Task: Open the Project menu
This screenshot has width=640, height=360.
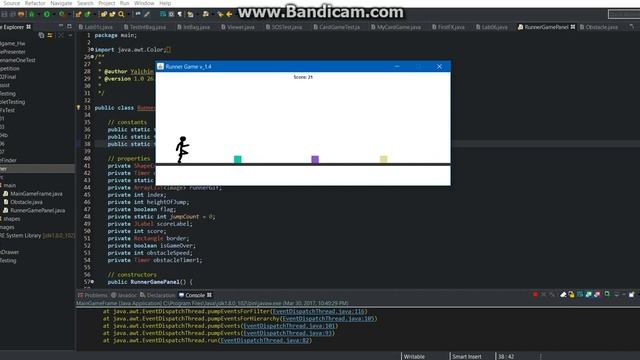Action: (107, 3)
